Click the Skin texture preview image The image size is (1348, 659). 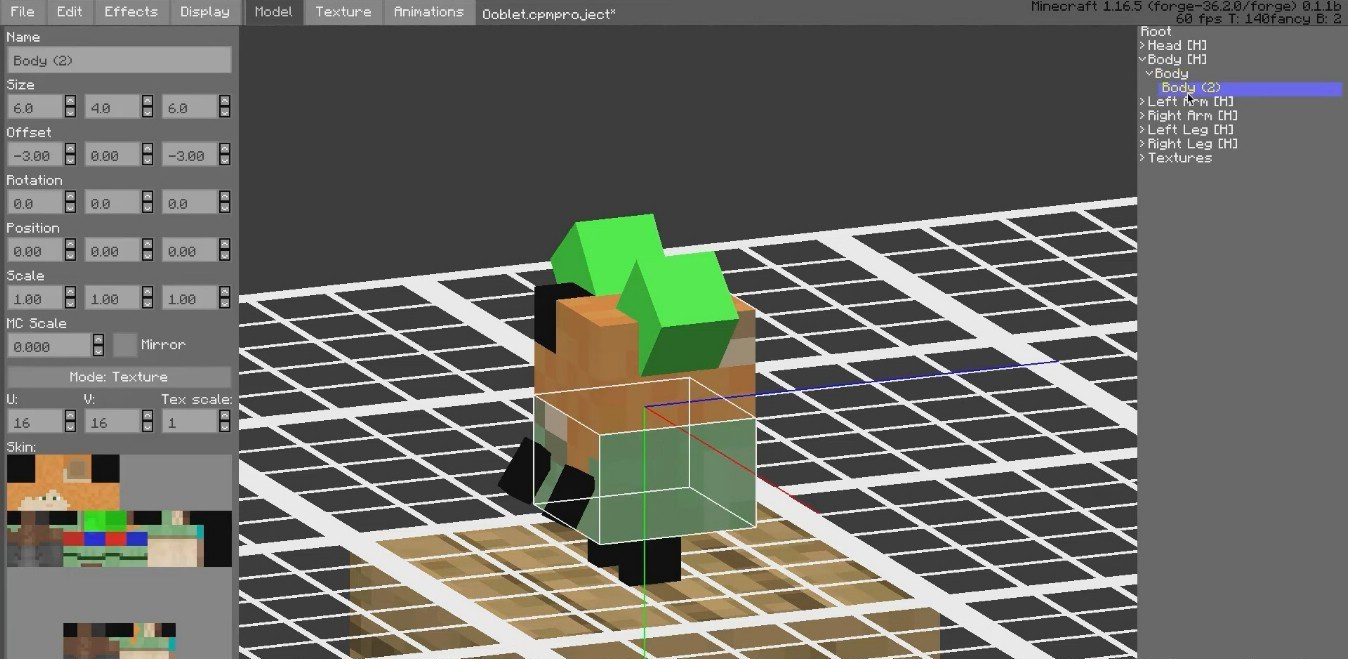[x=119, y=556]
